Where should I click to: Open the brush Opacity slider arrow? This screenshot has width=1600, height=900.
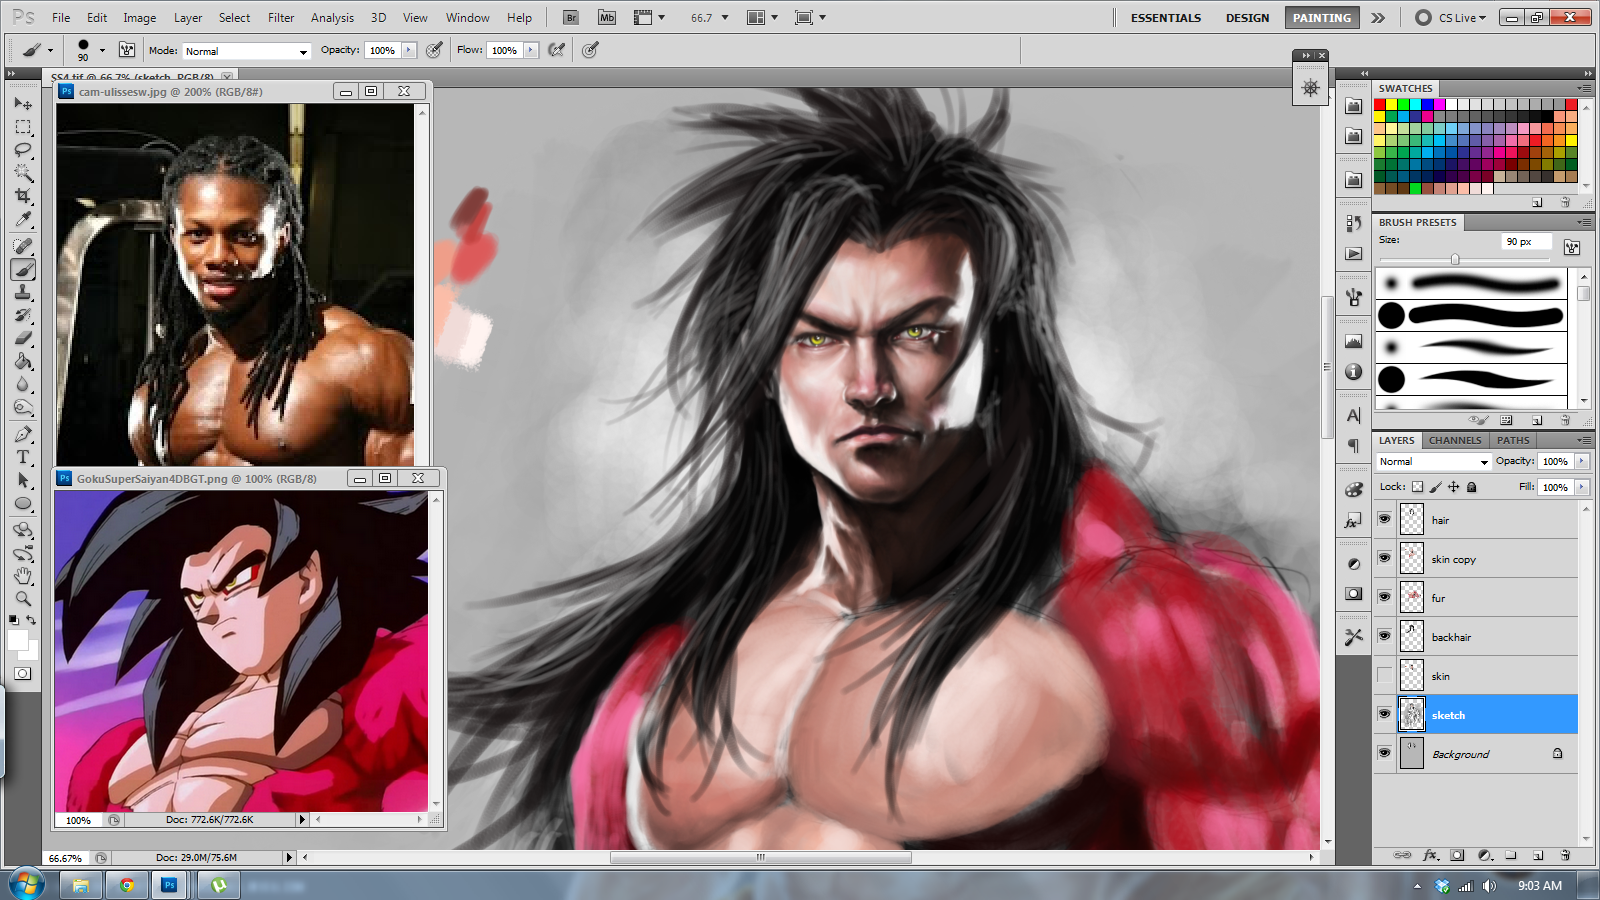pos(408,50)
